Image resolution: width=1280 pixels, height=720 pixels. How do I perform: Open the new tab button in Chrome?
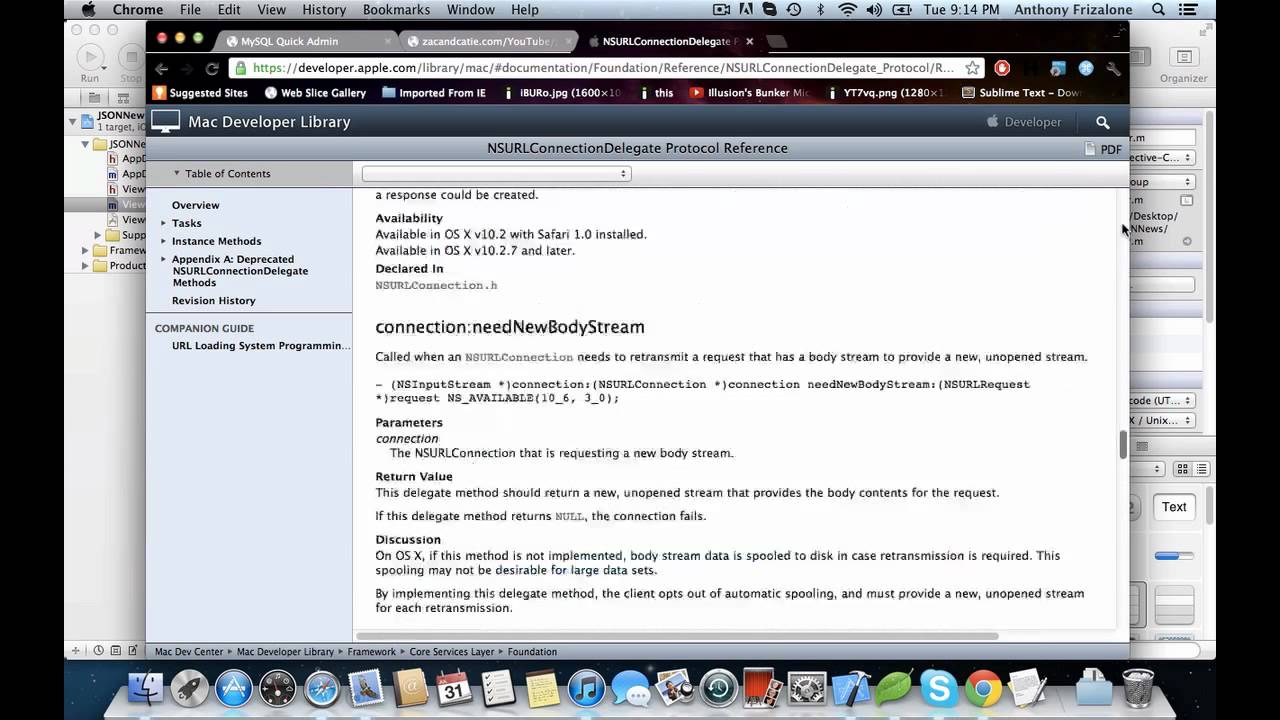[x=777, y=42]
